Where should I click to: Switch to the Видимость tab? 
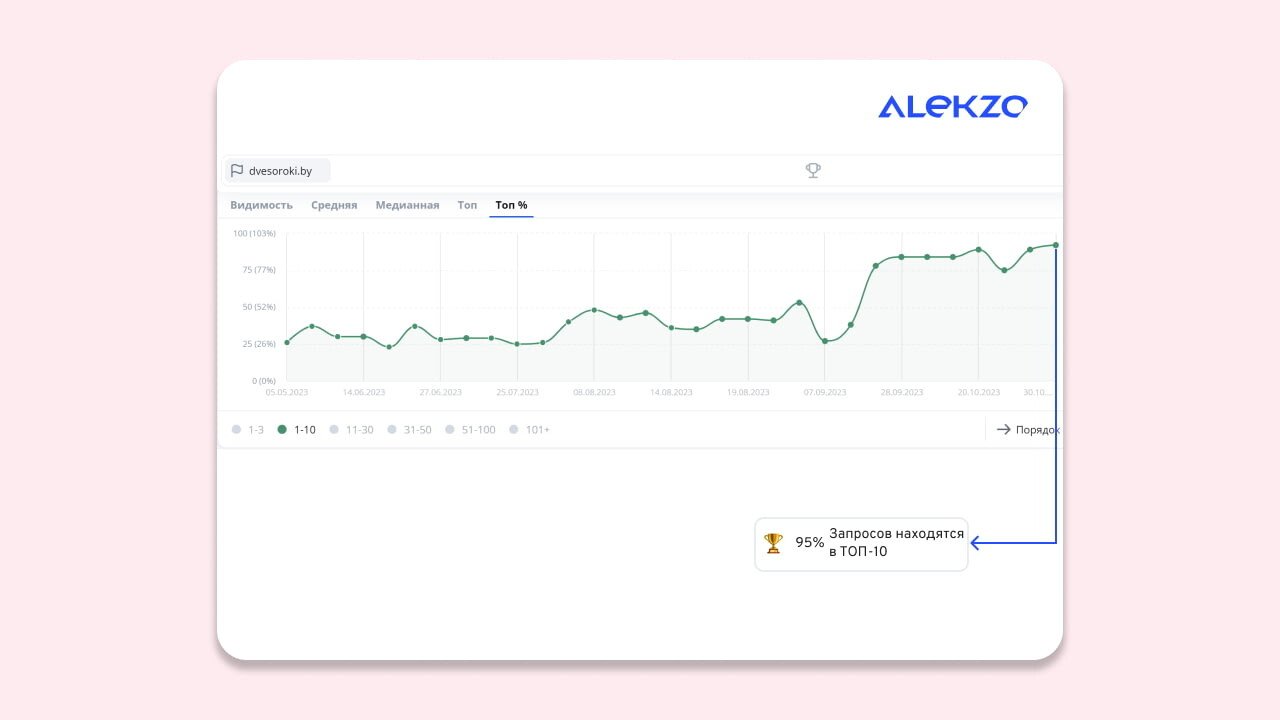click(261, 205)
